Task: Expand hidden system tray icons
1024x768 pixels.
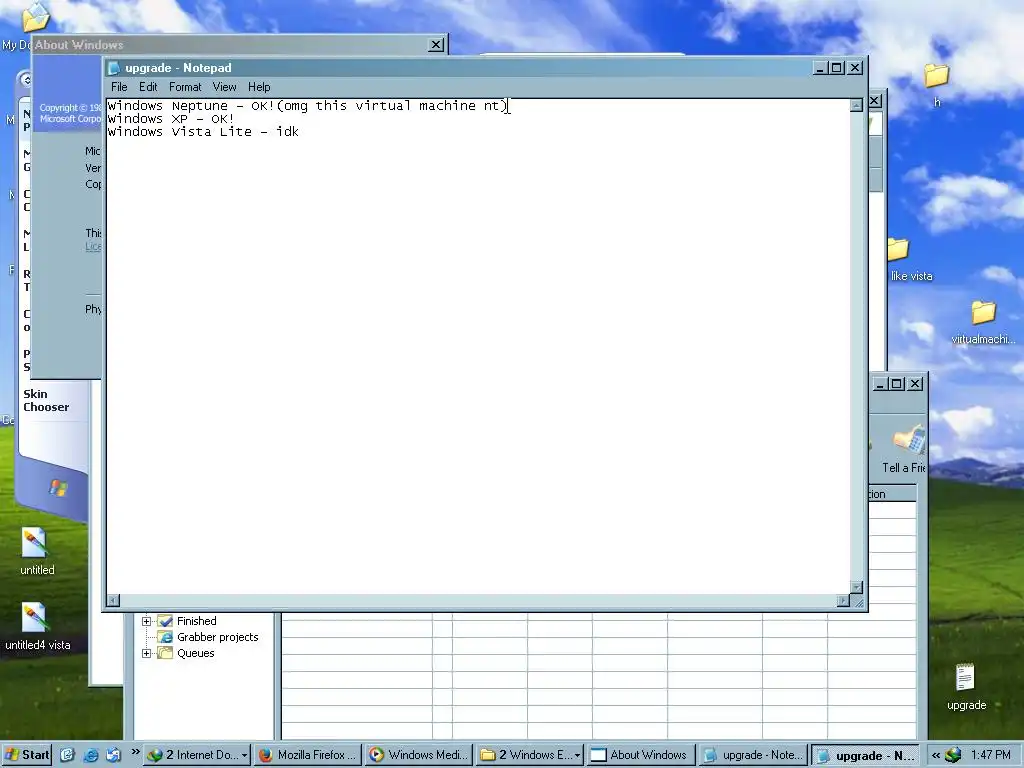Action: 936,755
